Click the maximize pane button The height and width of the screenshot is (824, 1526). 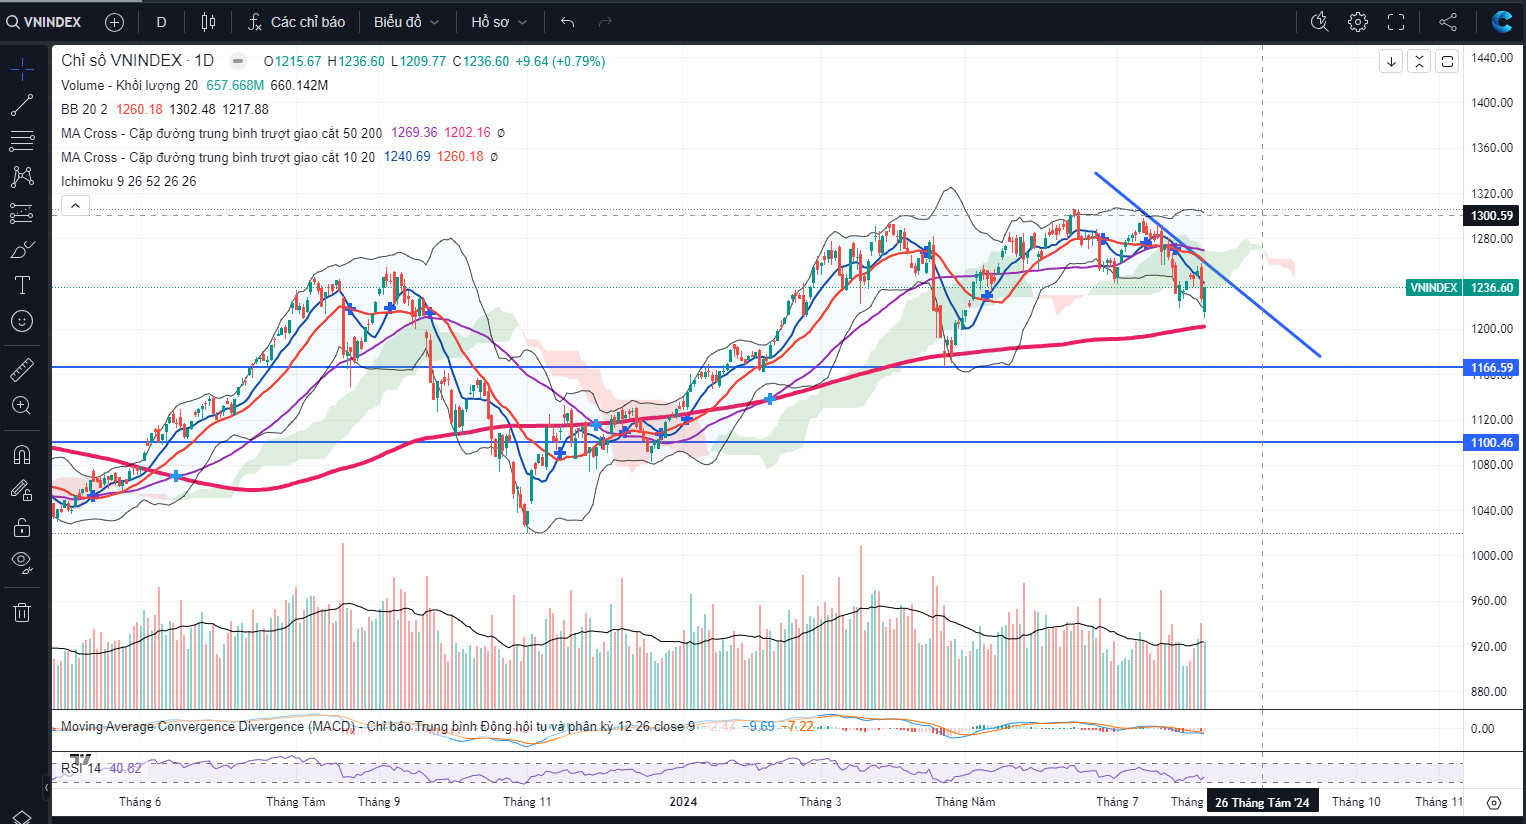(x=1447, y=62)
